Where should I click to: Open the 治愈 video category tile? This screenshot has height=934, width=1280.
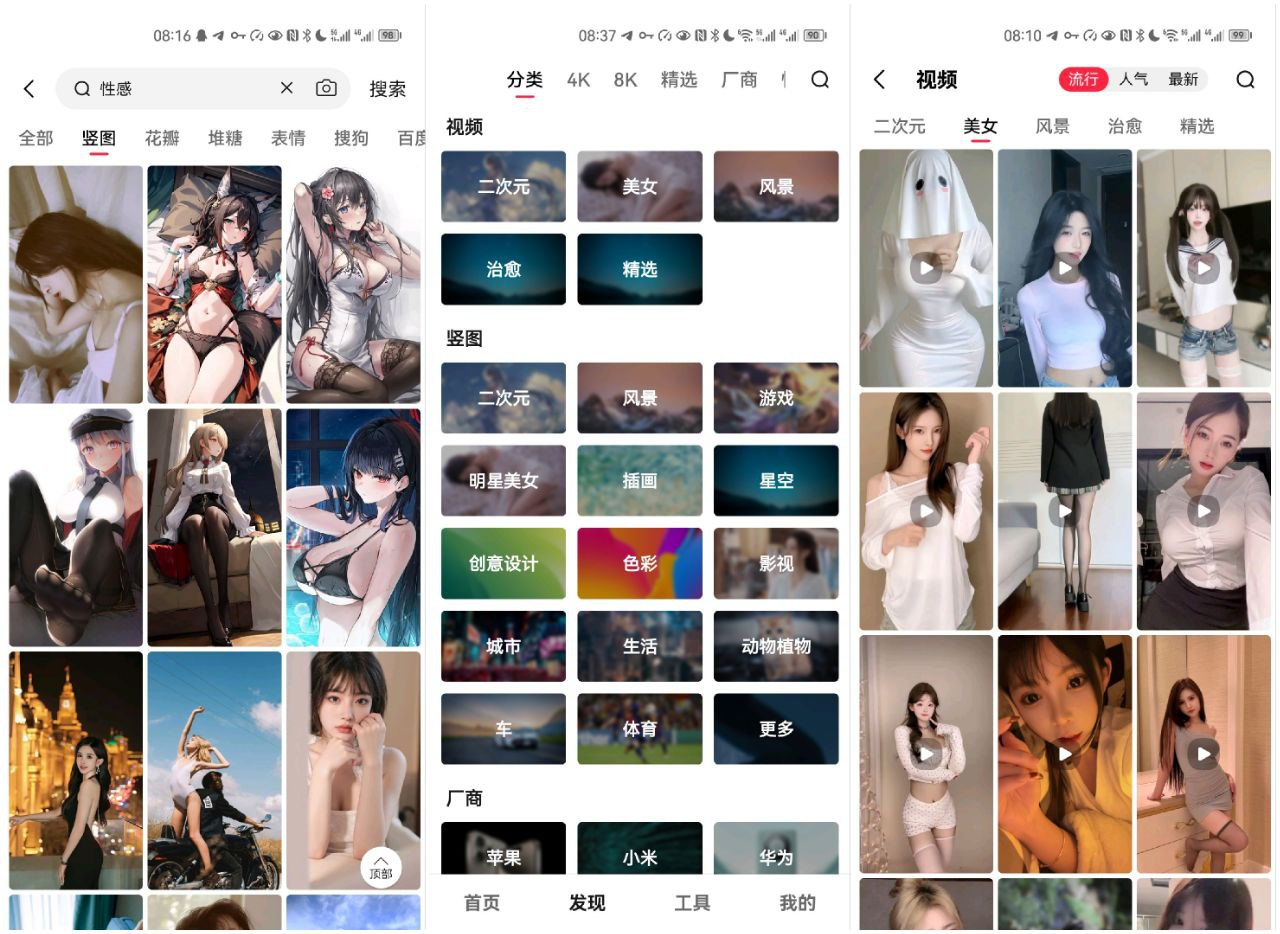tap(504, 269)
